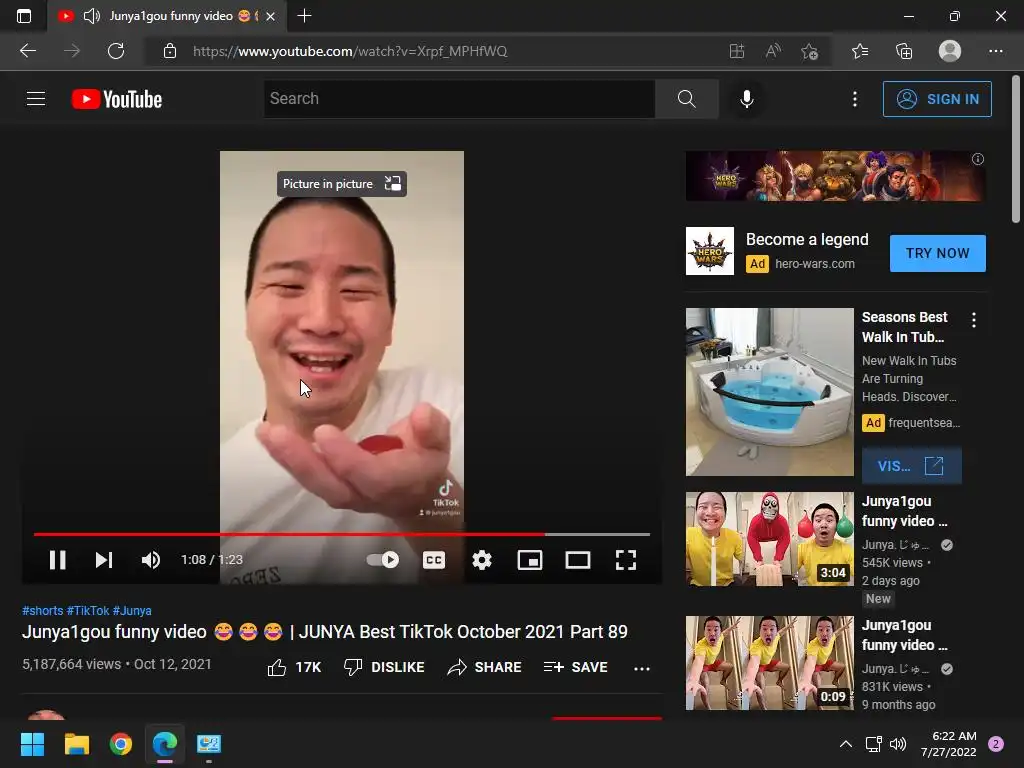Switch to theater mode
Viewport: 1024px width, 768px height.
578,560
